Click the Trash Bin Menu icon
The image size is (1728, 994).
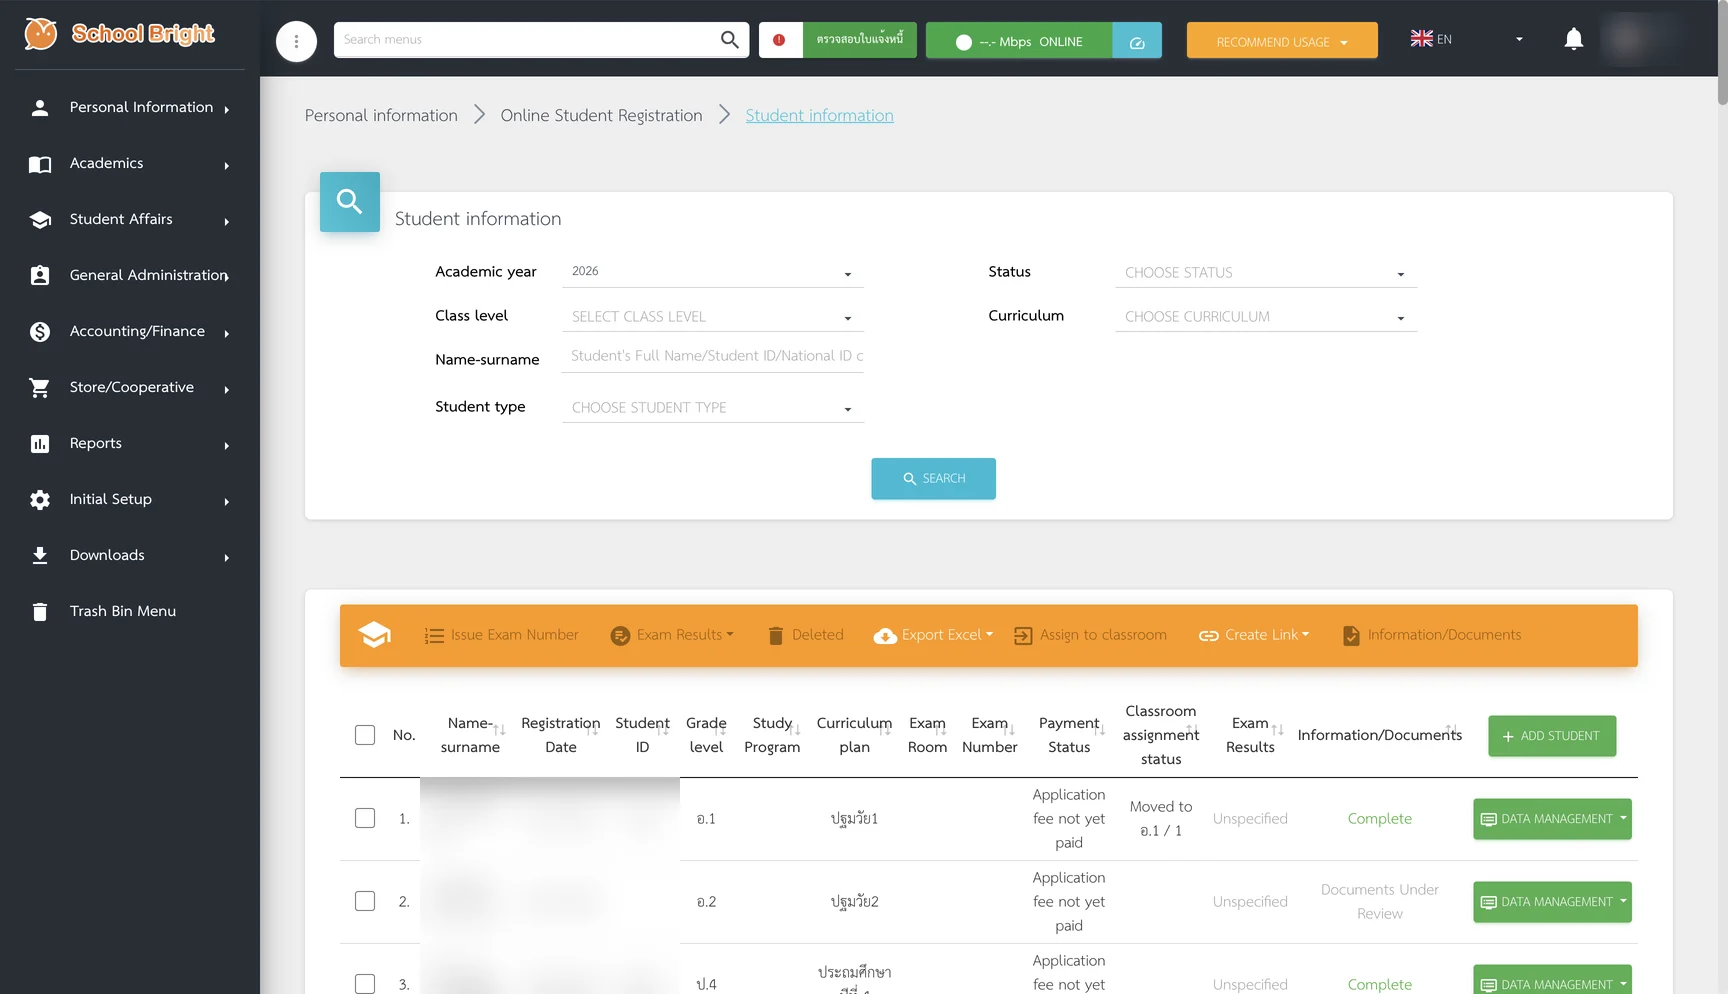click(40, 612)
